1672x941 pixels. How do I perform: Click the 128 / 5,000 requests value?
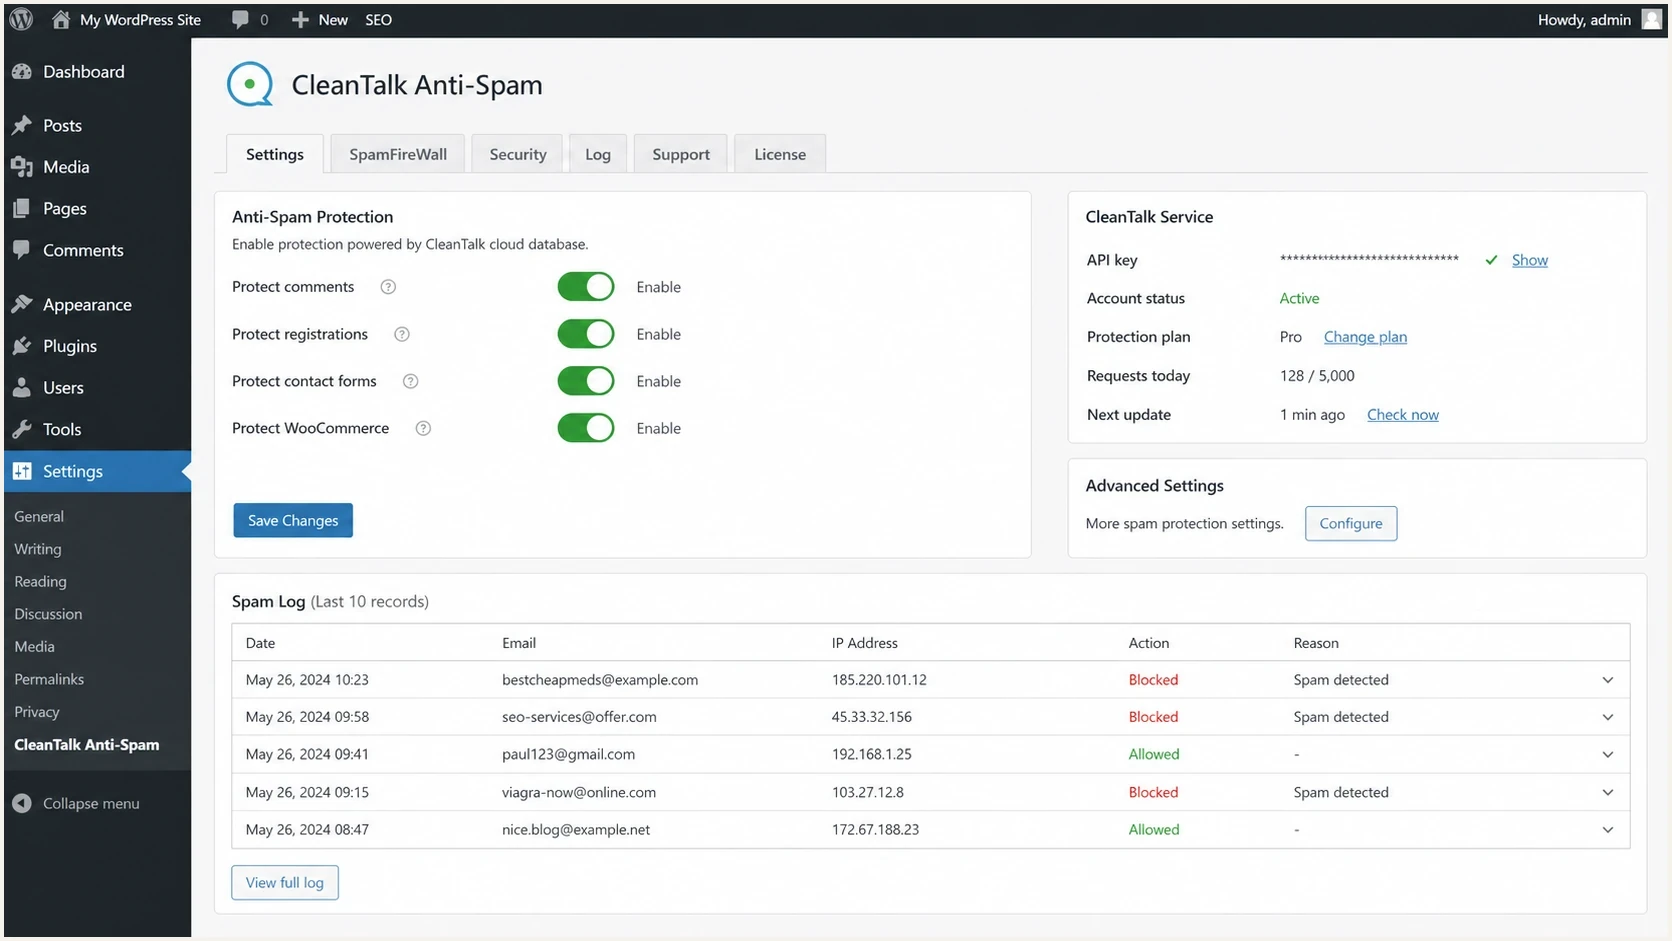click(x=1317, y=376)
